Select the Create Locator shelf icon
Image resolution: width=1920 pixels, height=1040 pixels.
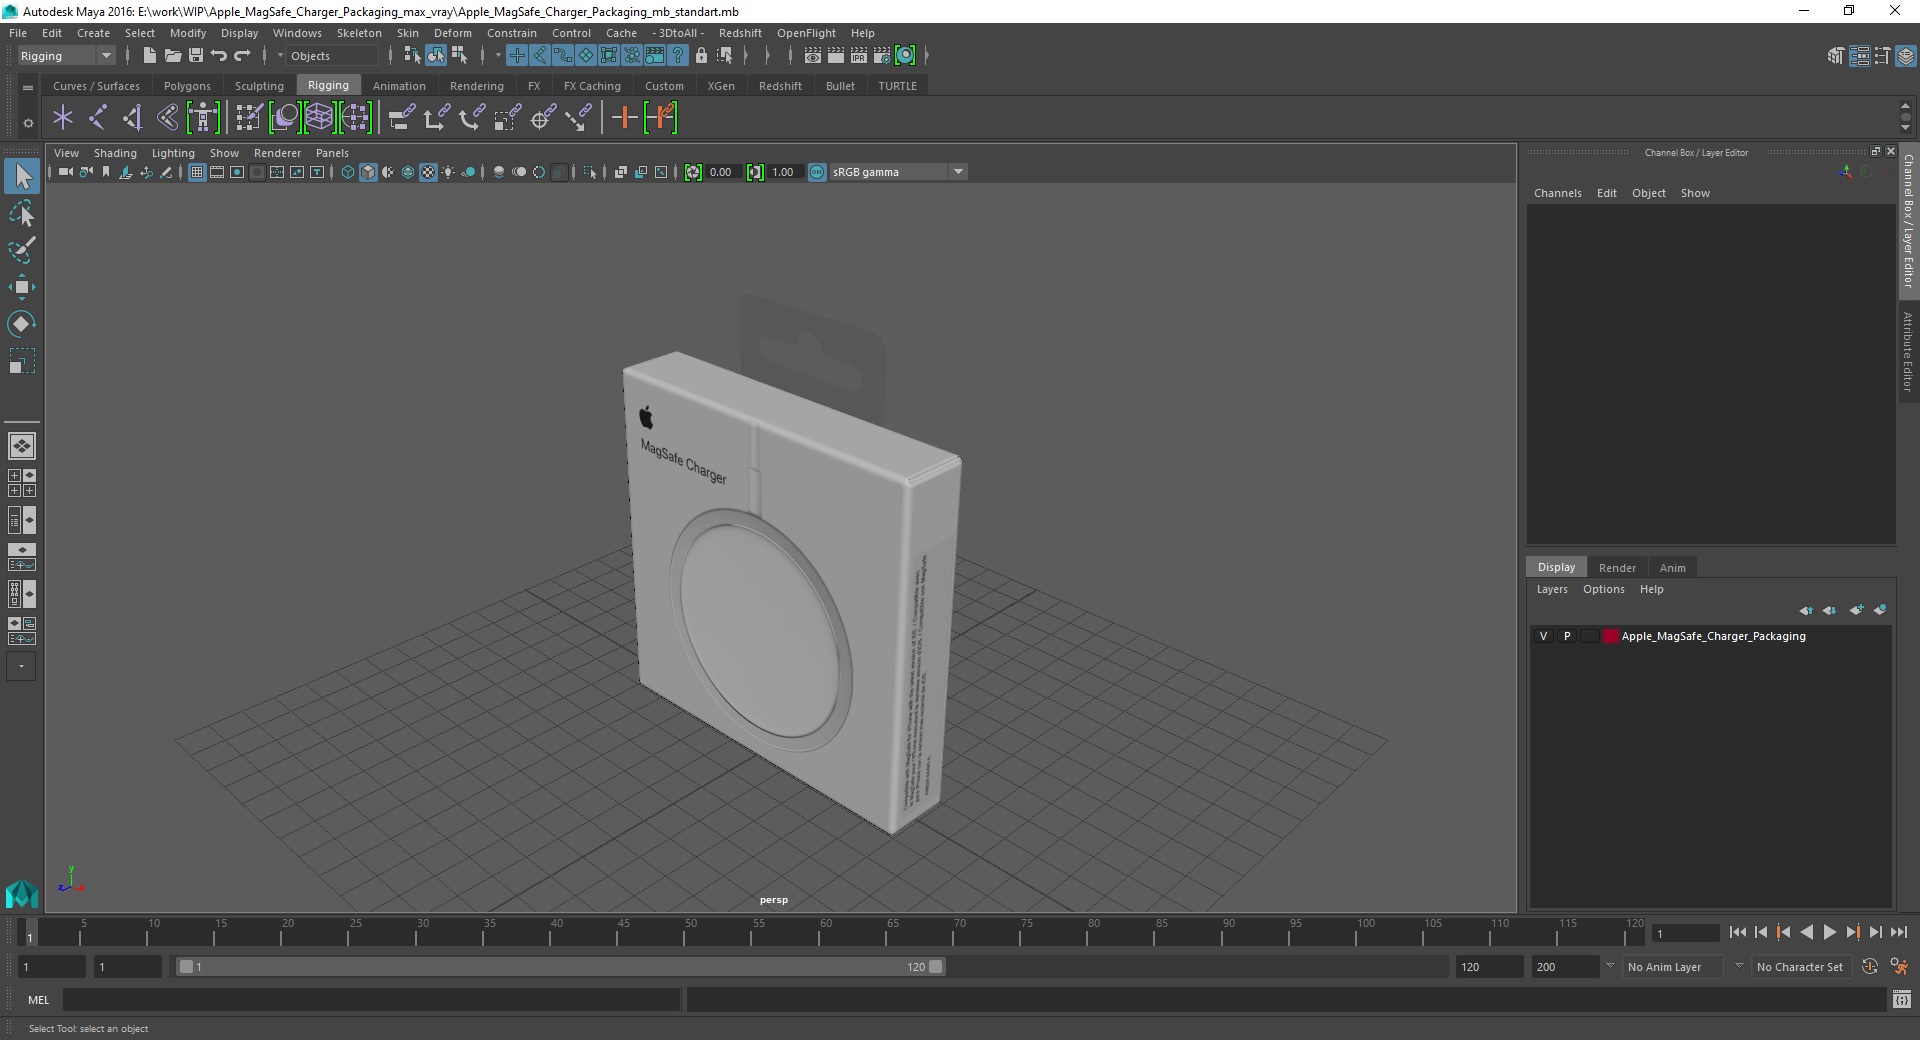pyautogui.click(x=63, y=118)
